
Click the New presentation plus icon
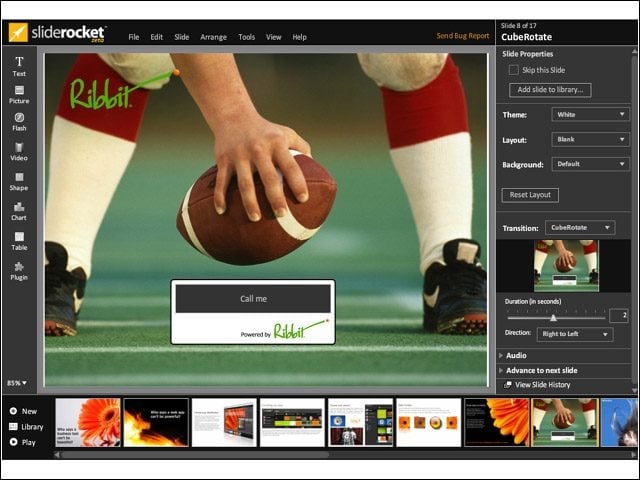point(13,411)
